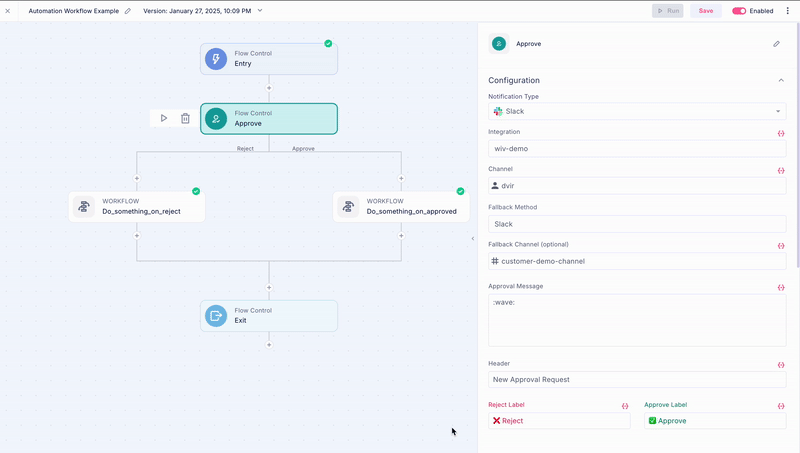Click the run play icon beside Approve node
This screenshot has width=800, height=453.
(164, 118)
